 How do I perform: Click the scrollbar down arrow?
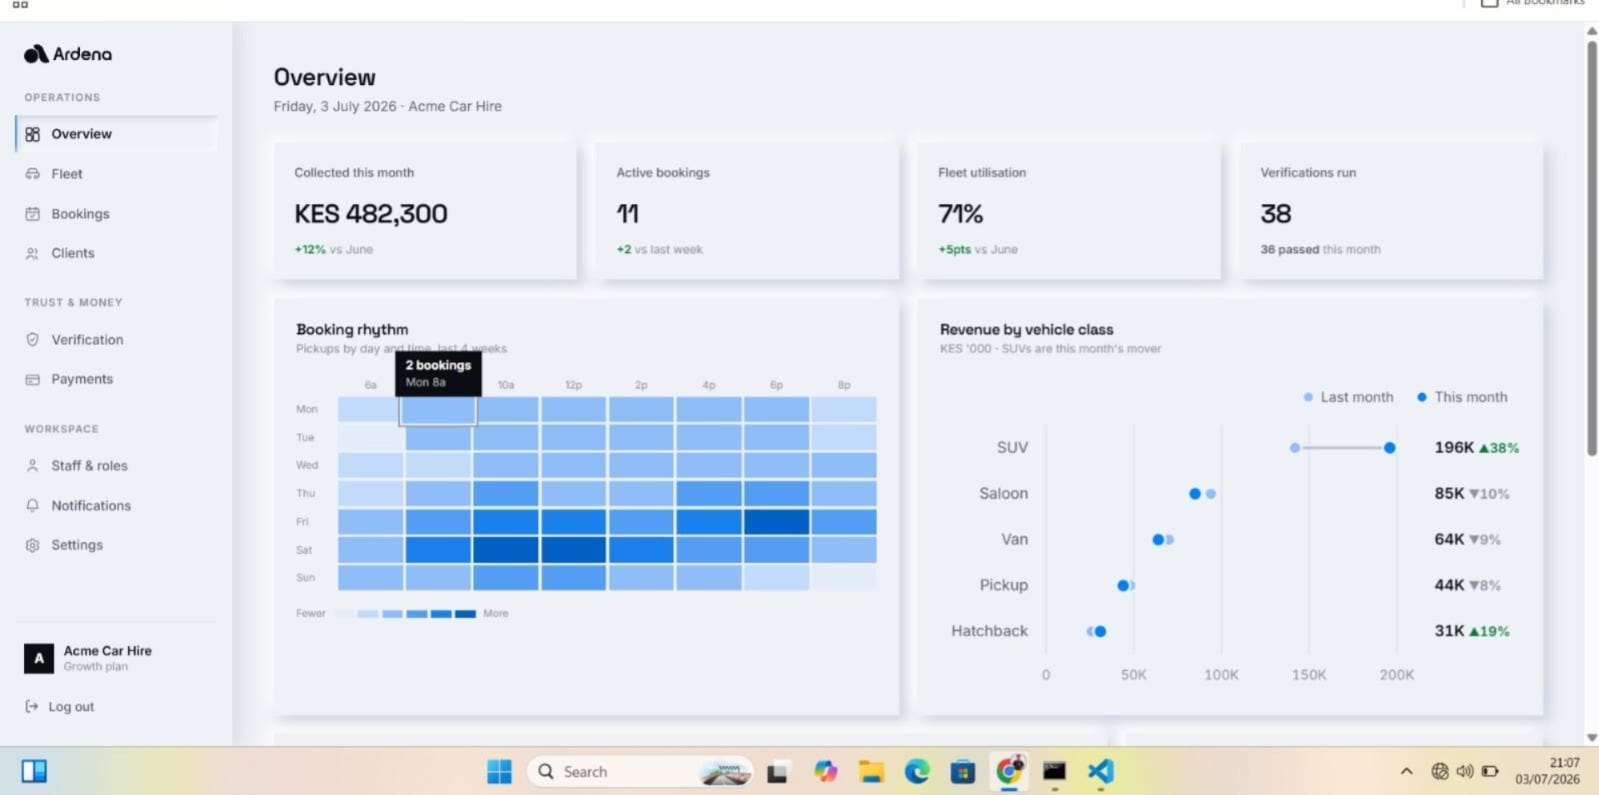tap(1592, 738)
